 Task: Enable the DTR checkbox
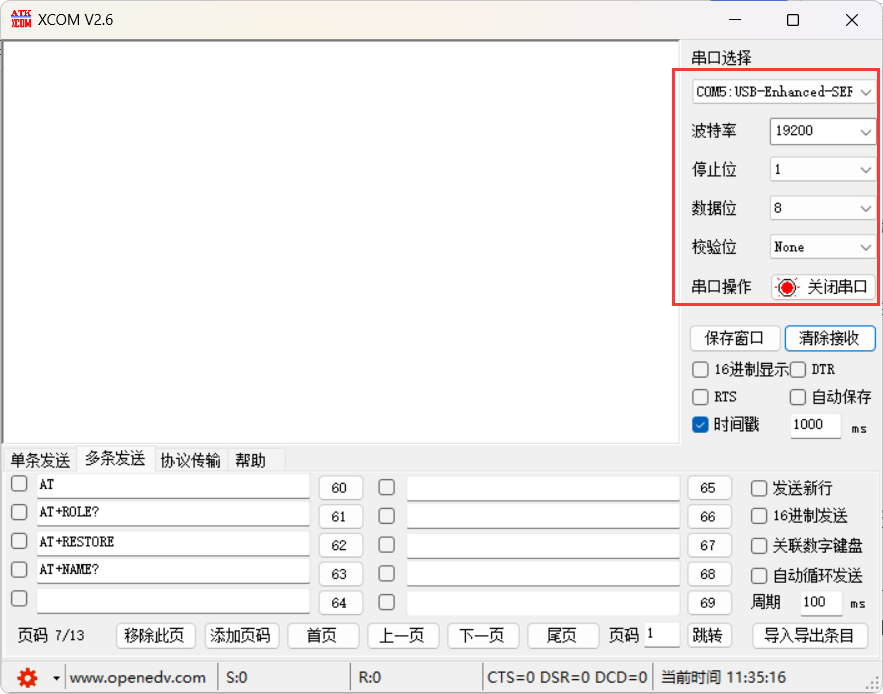click(798, 369)
